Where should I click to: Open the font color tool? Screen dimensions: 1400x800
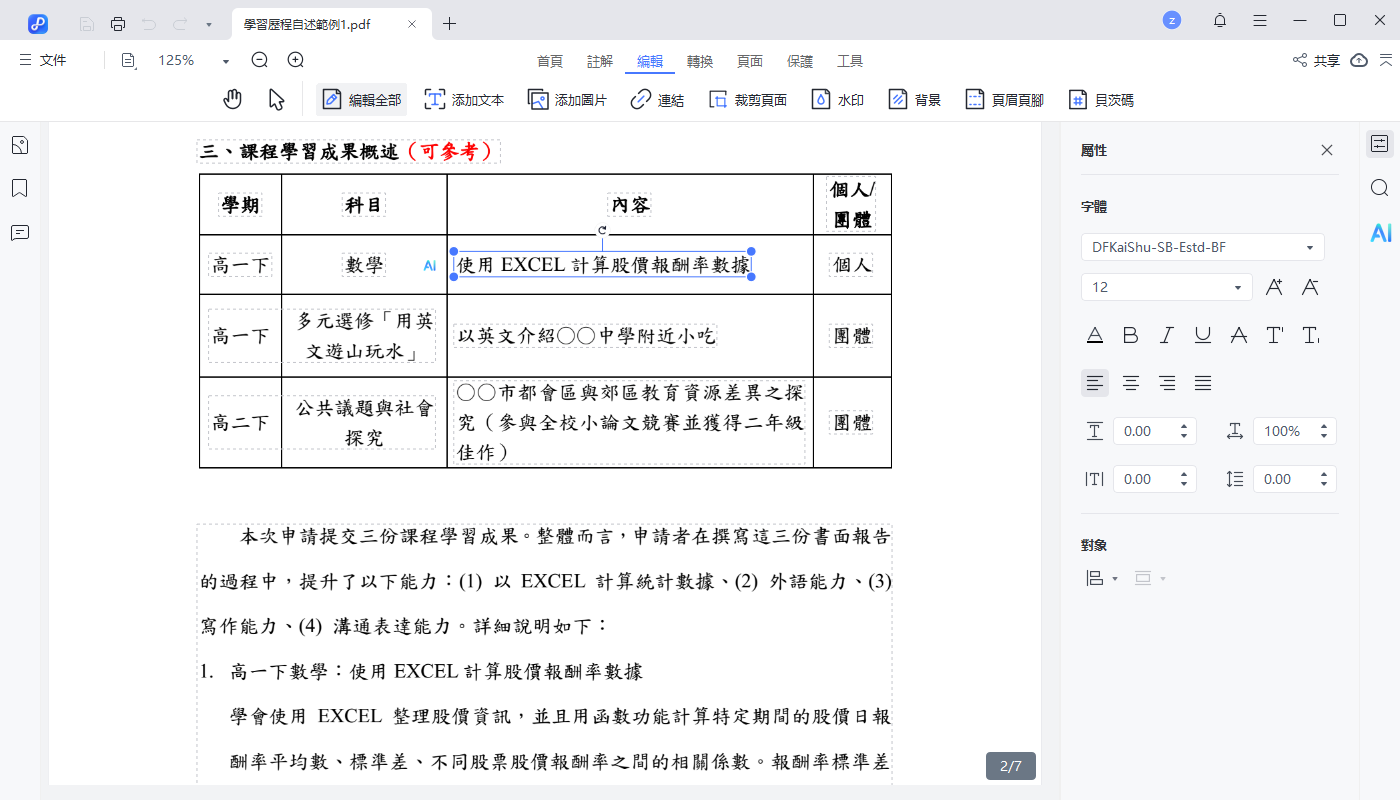(x=1095, y=335)
